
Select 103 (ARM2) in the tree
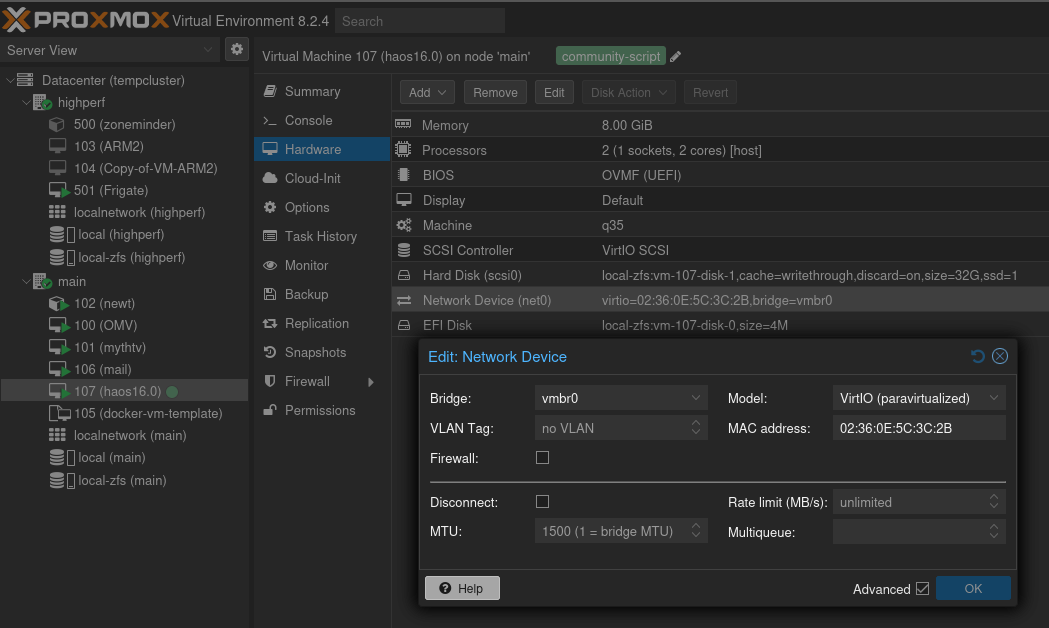[109, 146]
